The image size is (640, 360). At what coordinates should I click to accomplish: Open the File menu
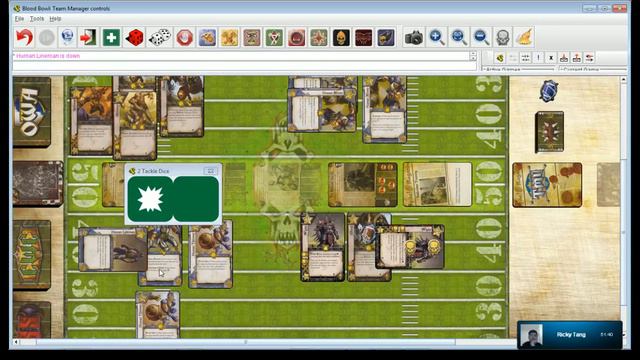(x=19, y=19)
